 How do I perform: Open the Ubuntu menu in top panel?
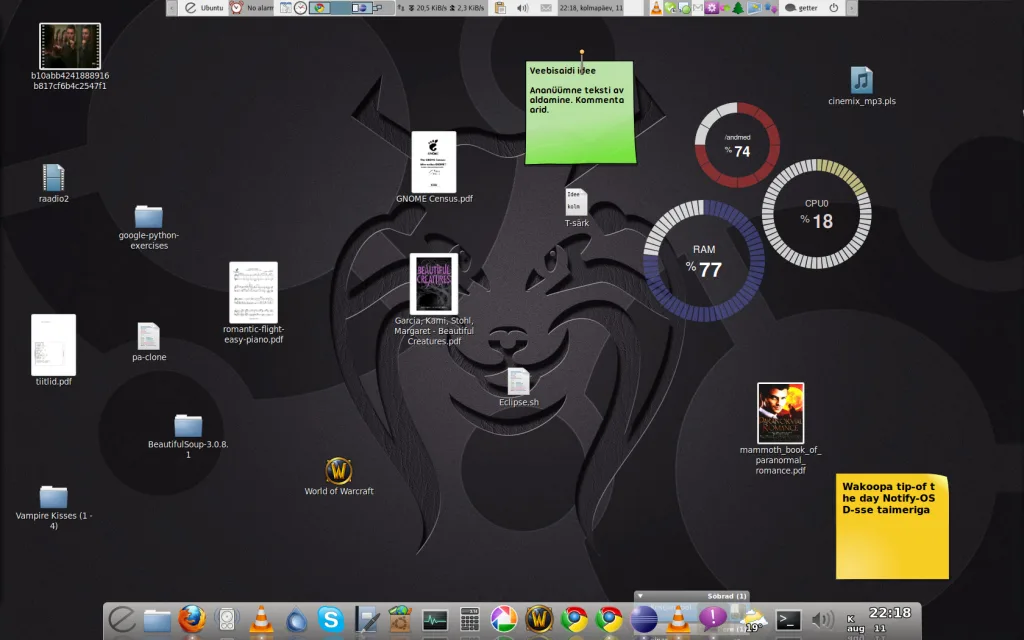coord(204,8)
